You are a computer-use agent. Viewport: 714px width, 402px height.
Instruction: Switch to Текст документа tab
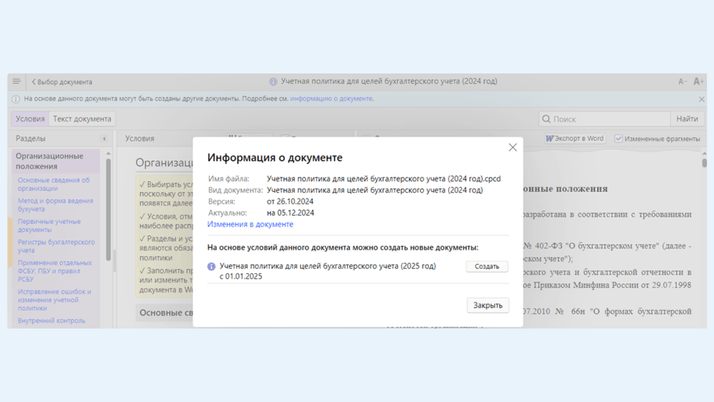tap(82, 119)
